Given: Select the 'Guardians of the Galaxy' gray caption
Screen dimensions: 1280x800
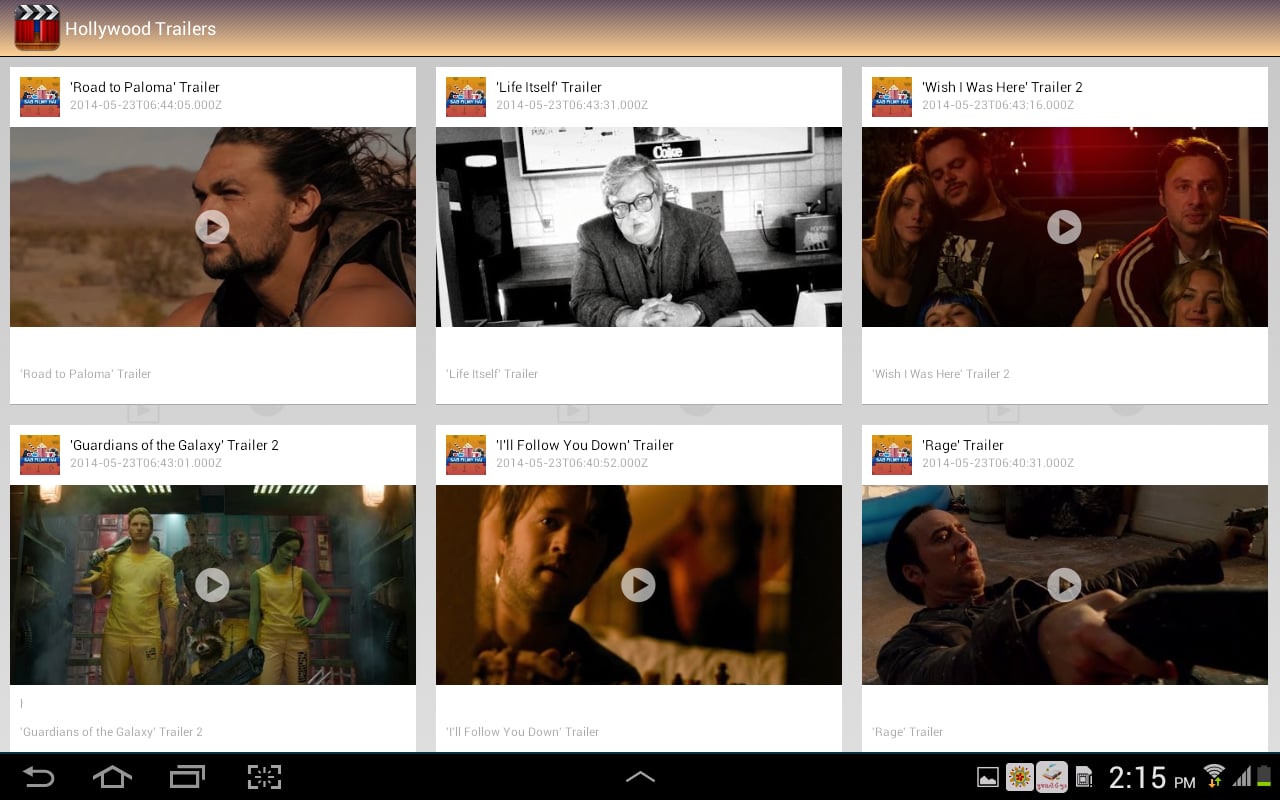Looking at the screenshot, I should [112, 732].
